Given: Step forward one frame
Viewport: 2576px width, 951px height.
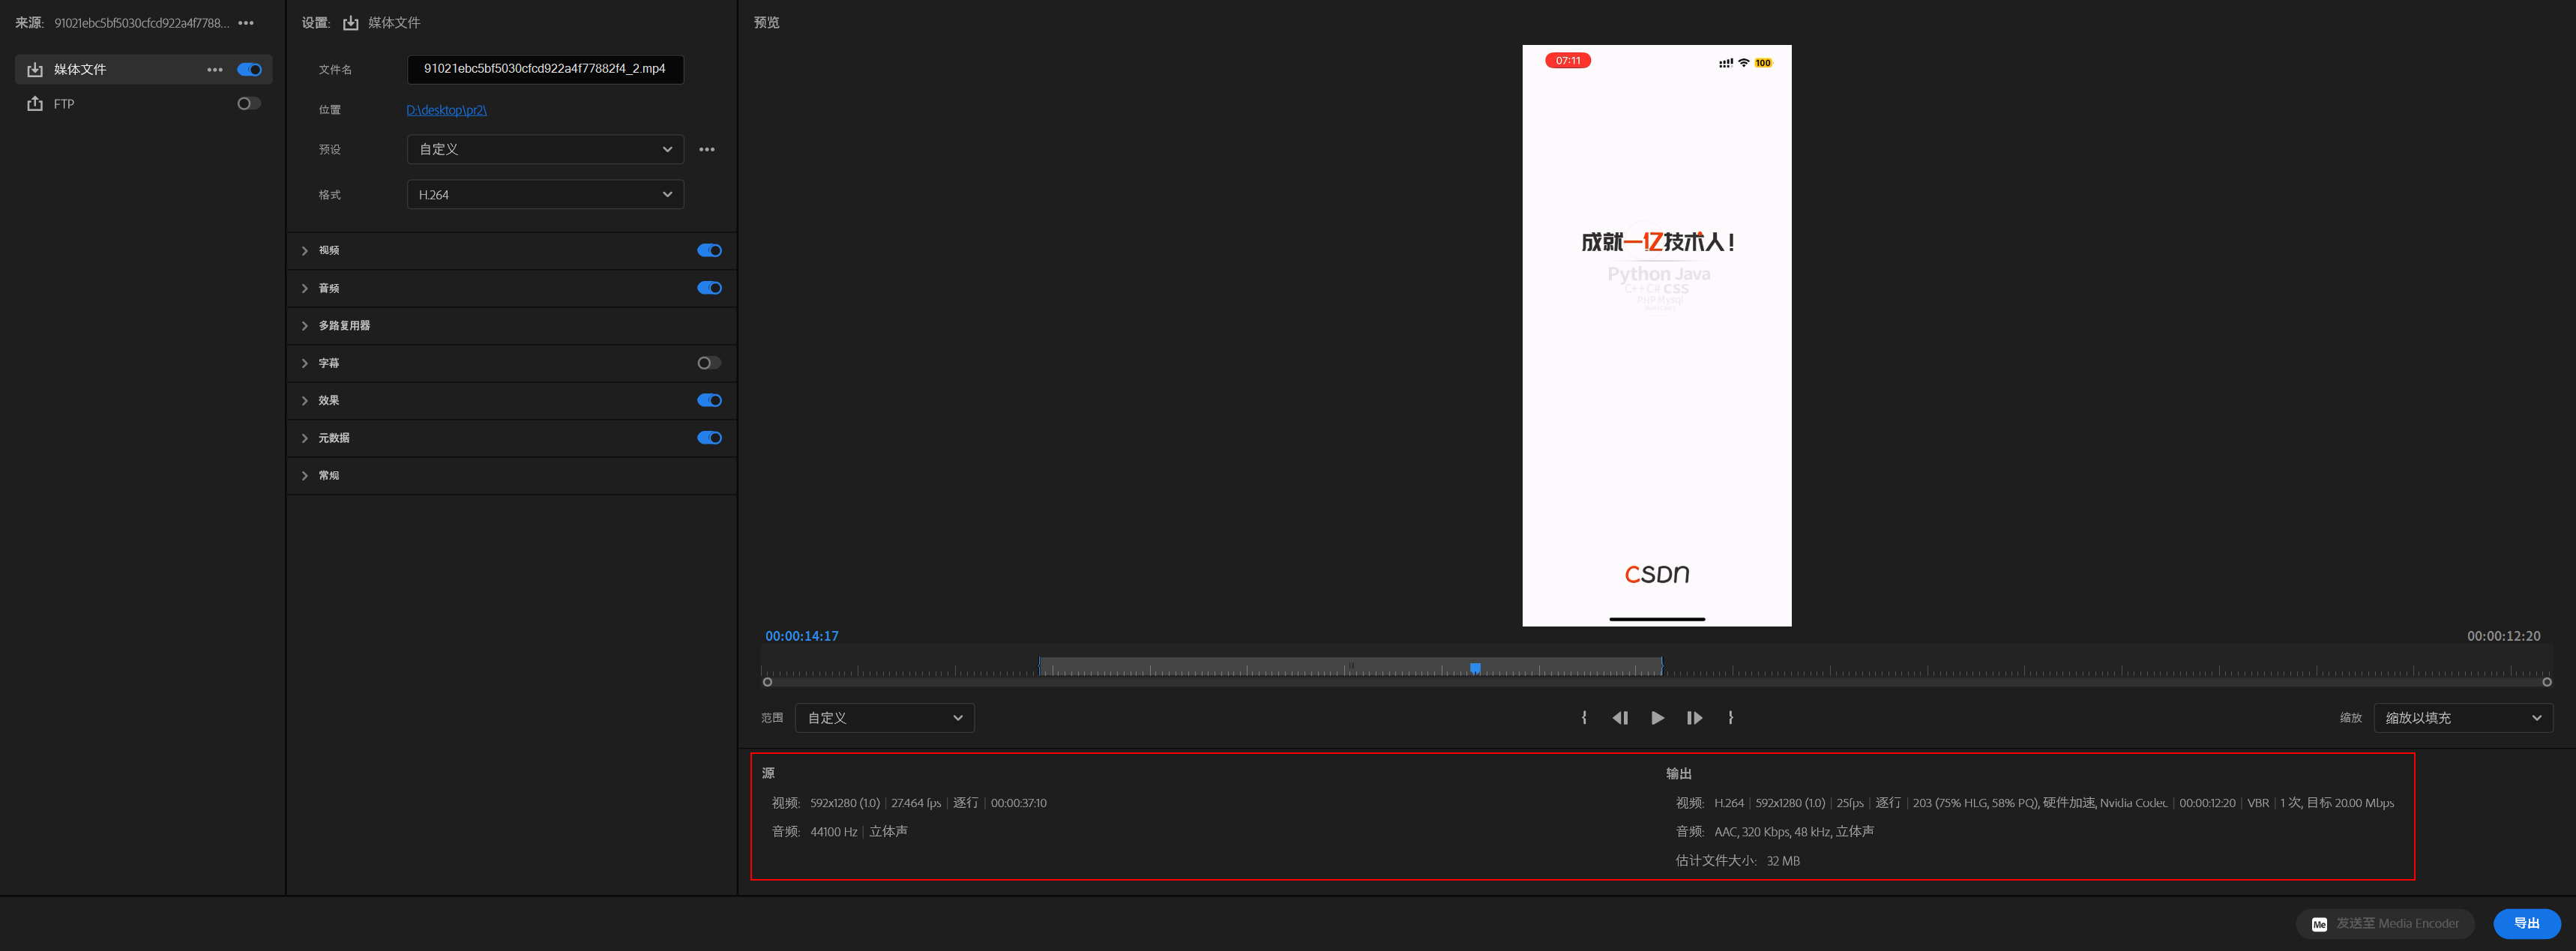Looking at the screenshot, I should [1694, 718].
